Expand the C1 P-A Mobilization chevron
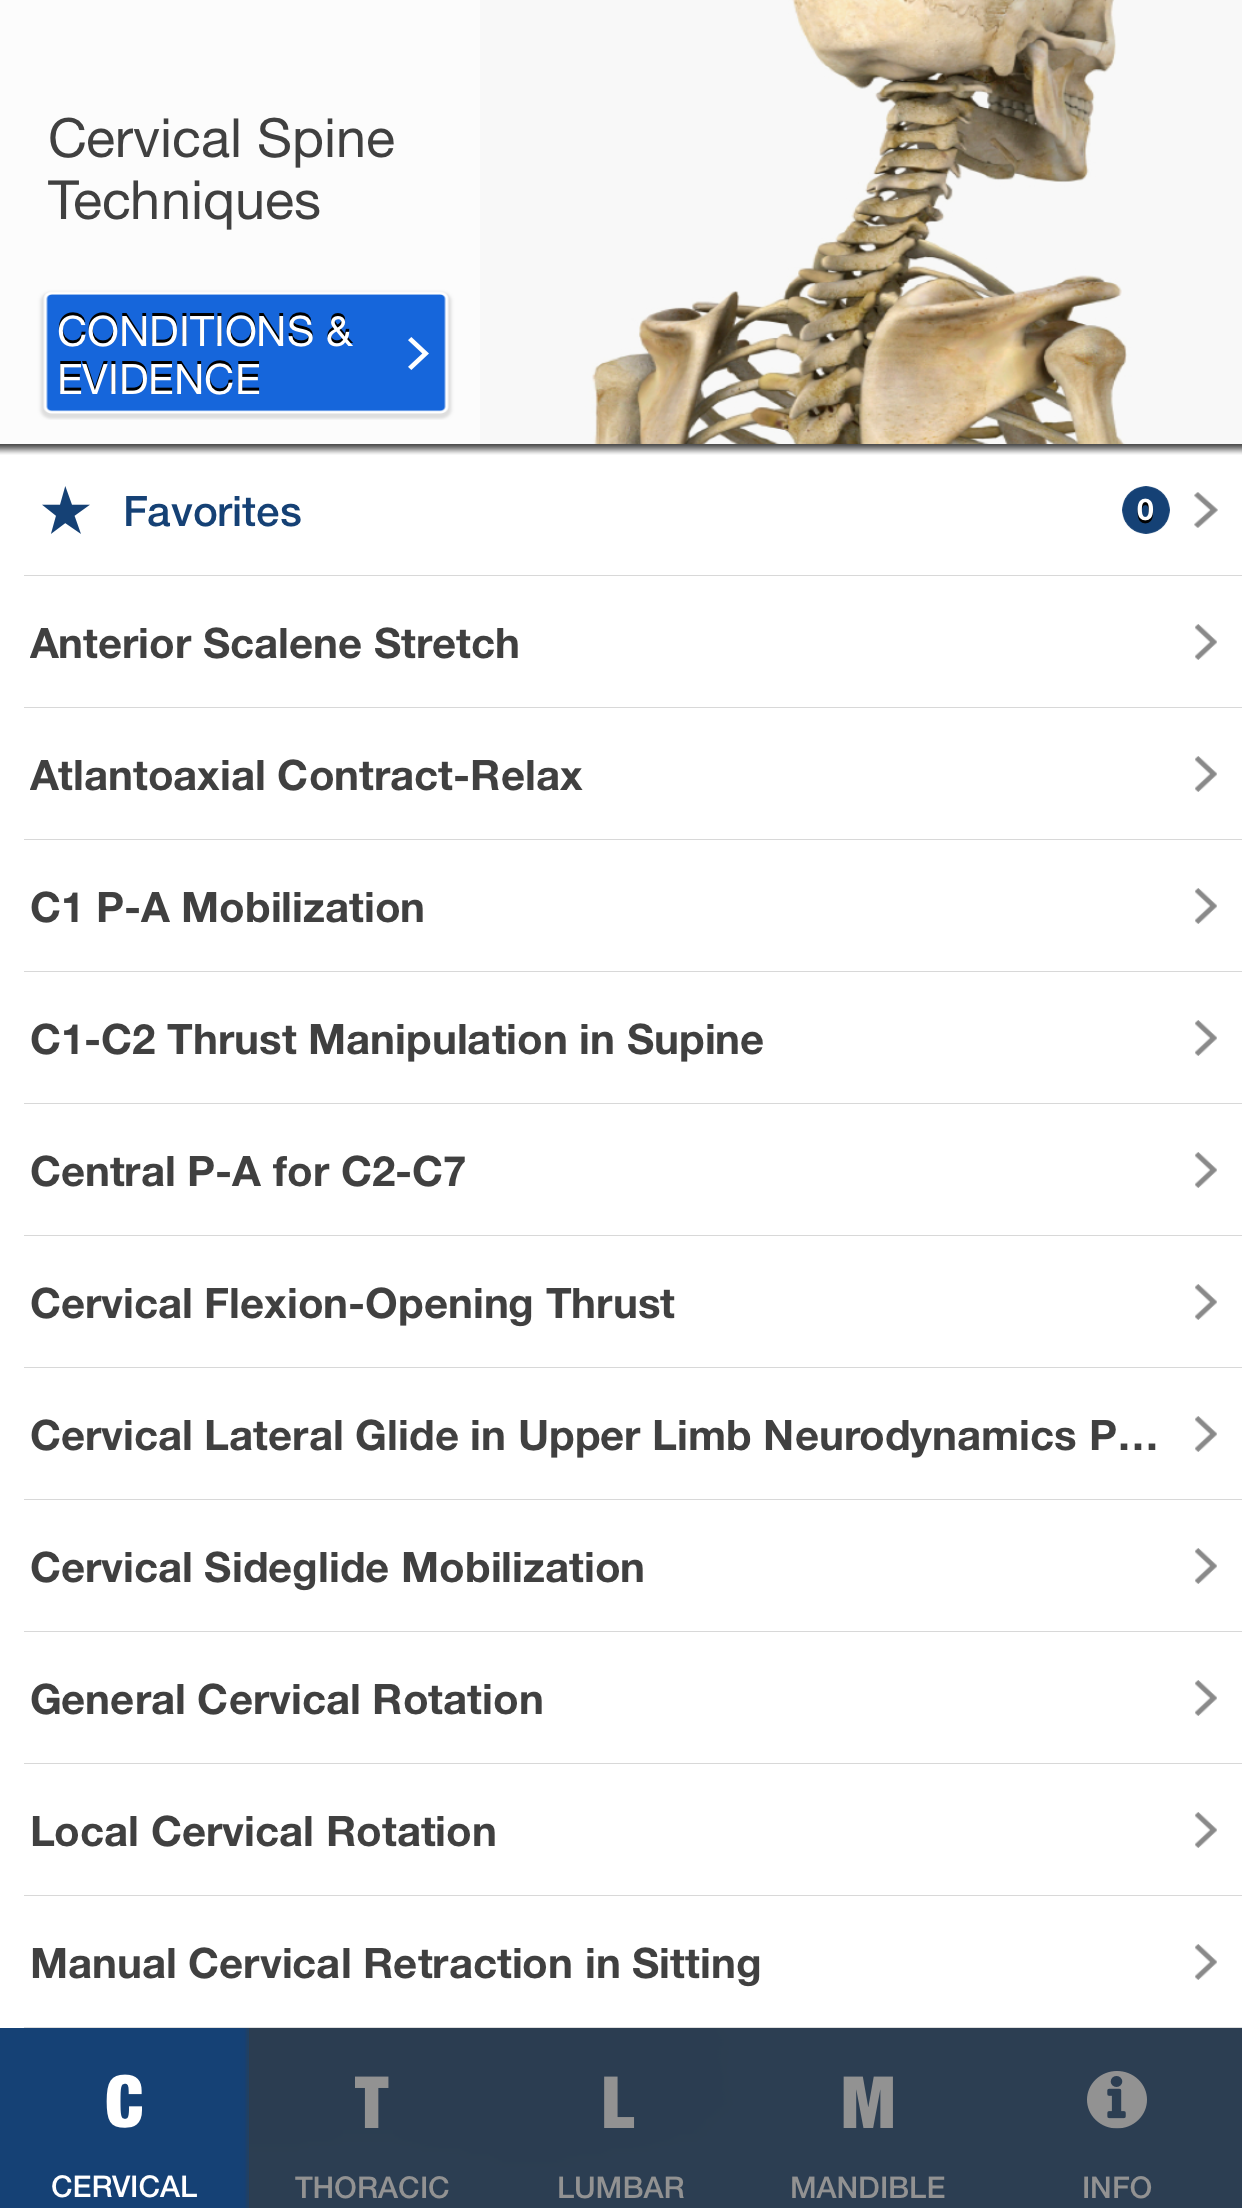1242x2208 pixels. (1206, 906)
